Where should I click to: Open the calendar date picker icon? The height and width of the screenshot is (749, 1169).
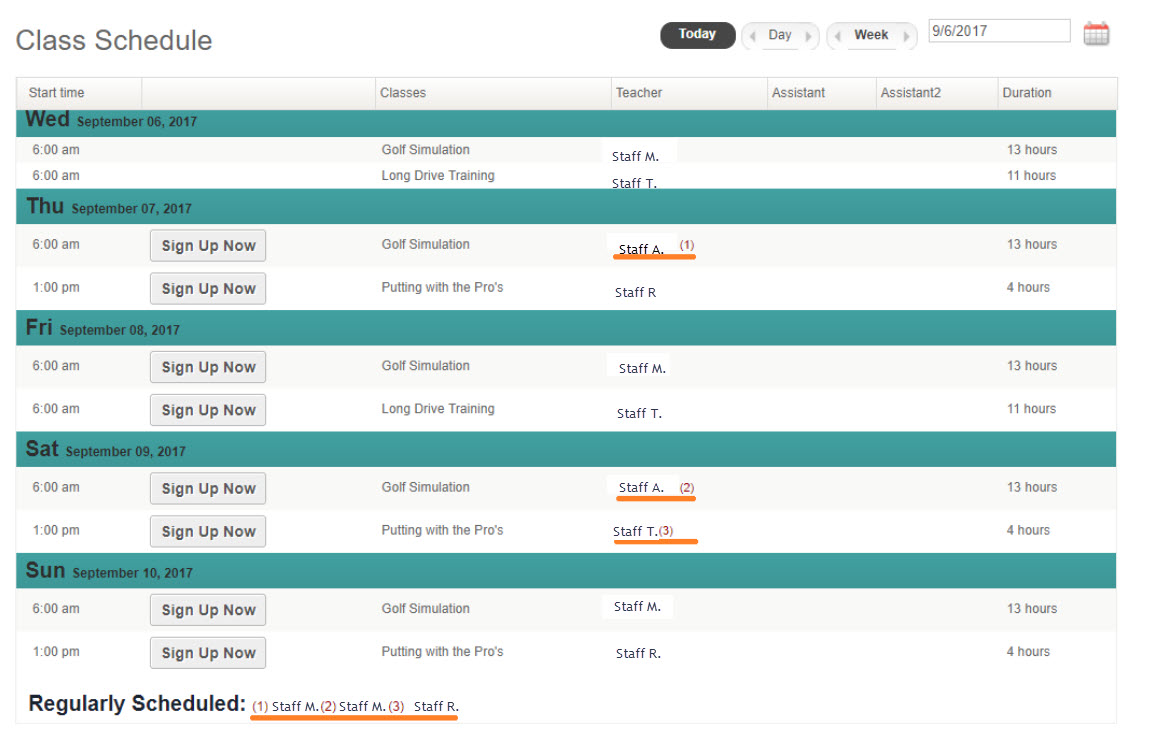point(1096,32)
